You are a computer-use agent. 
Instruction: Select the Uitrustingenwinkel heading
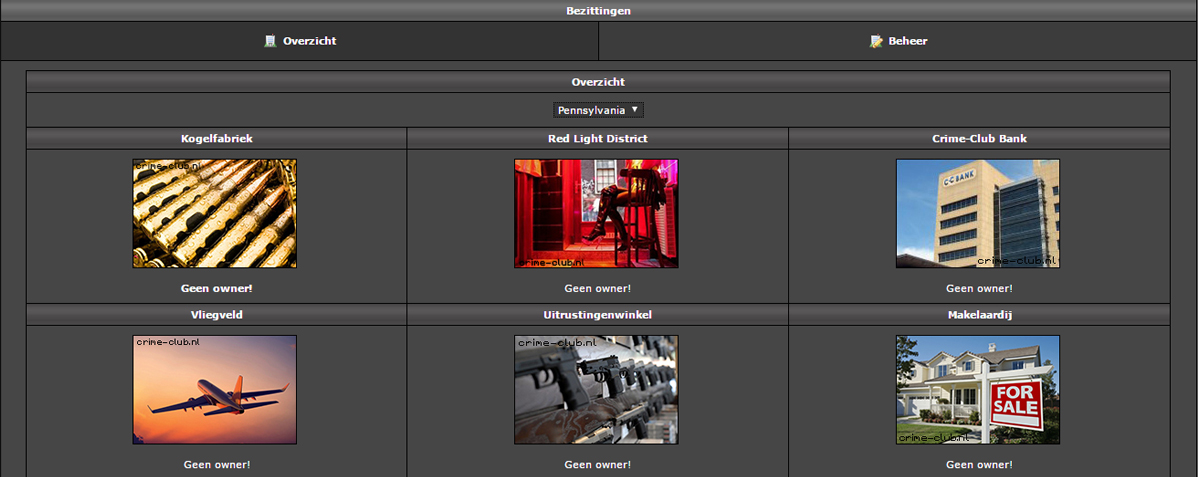pyautogui.click(x=597, y=314)
